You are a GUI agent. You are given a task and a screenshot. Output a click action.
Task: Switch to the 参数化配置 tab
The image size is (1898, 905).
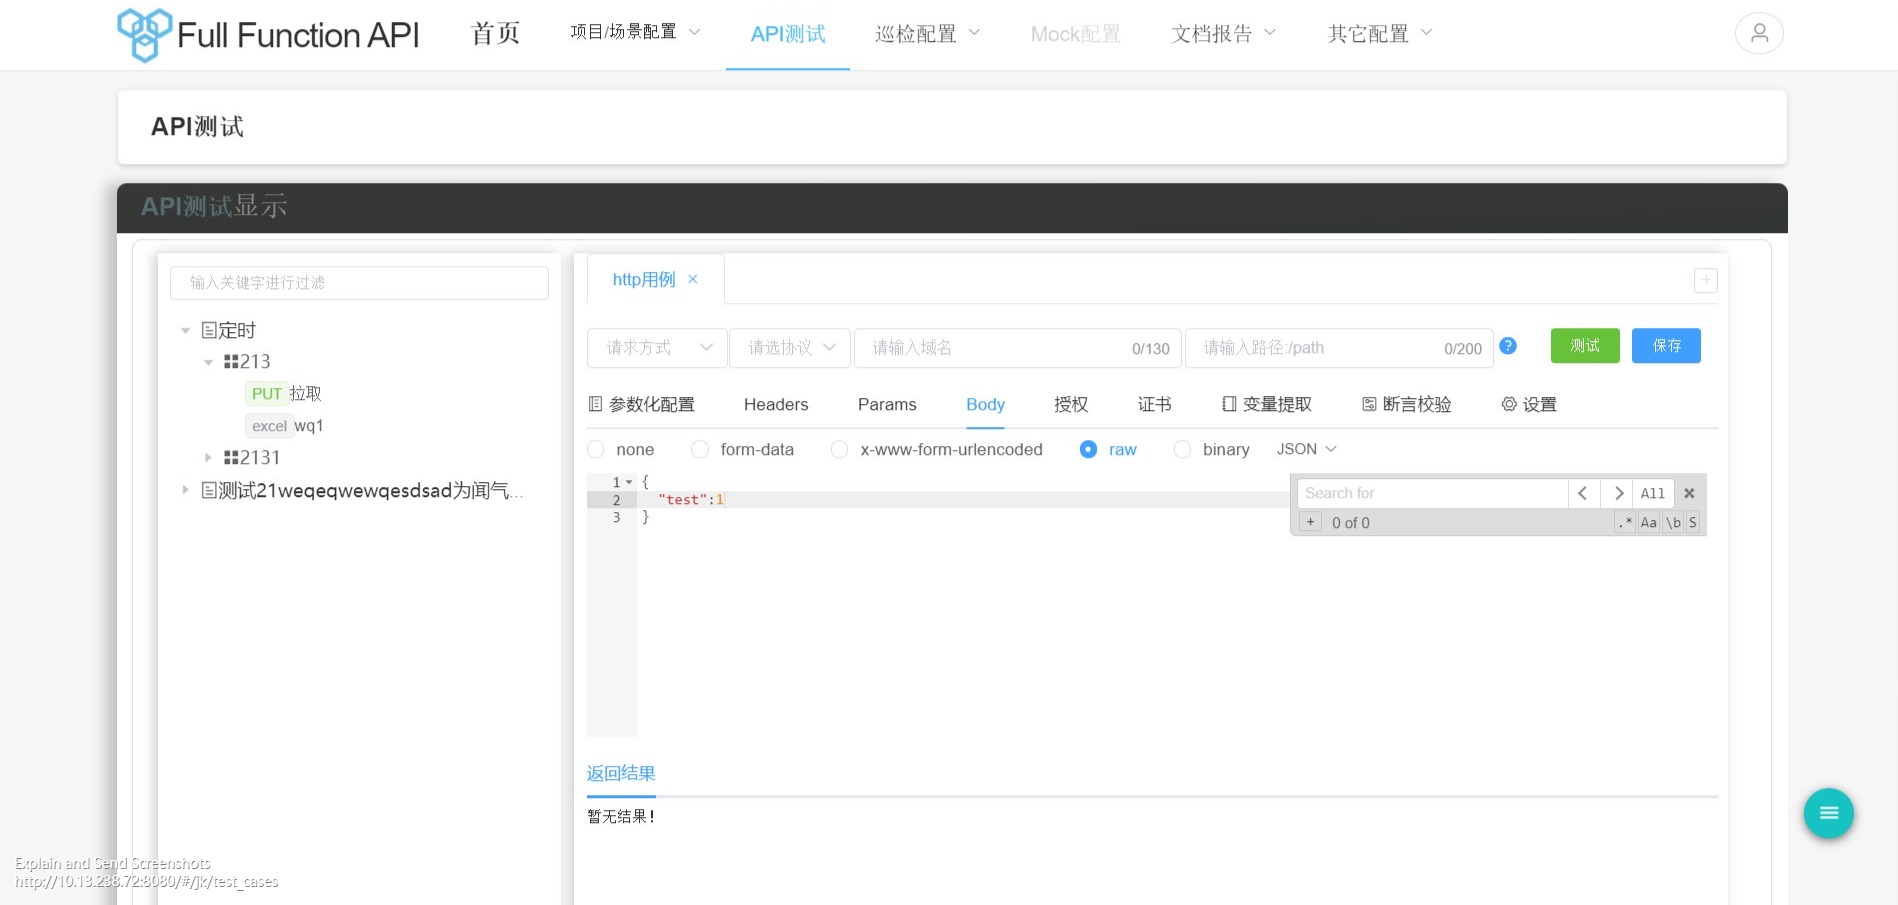click(x=641, y=404)
